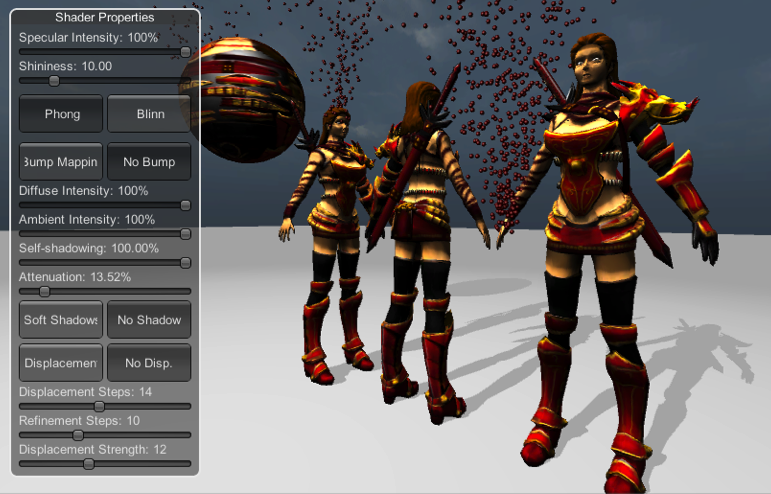
Task: Click the Attenuation slider knob
Action: pyautogui.click(x=44, y=292)
